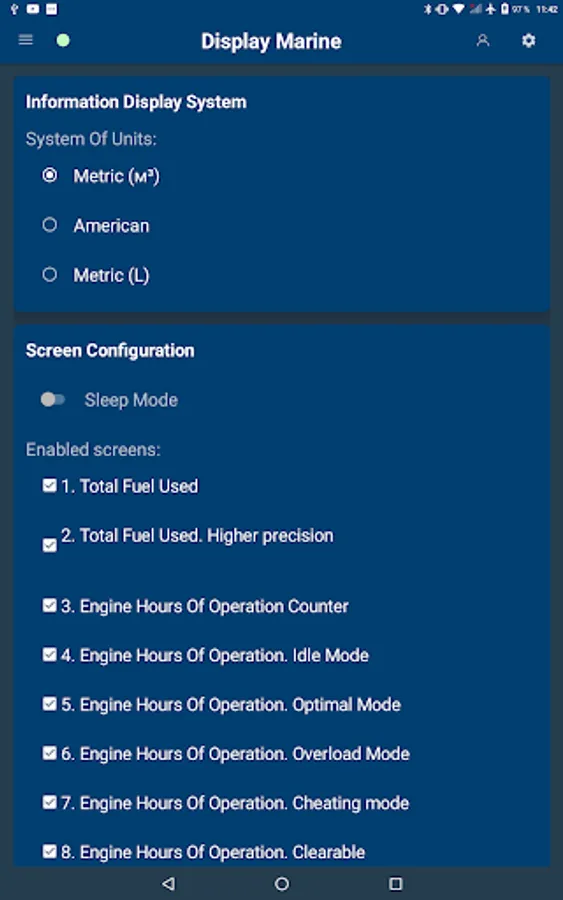Open settings via the gear icon
563x900 pixels.
529,40
